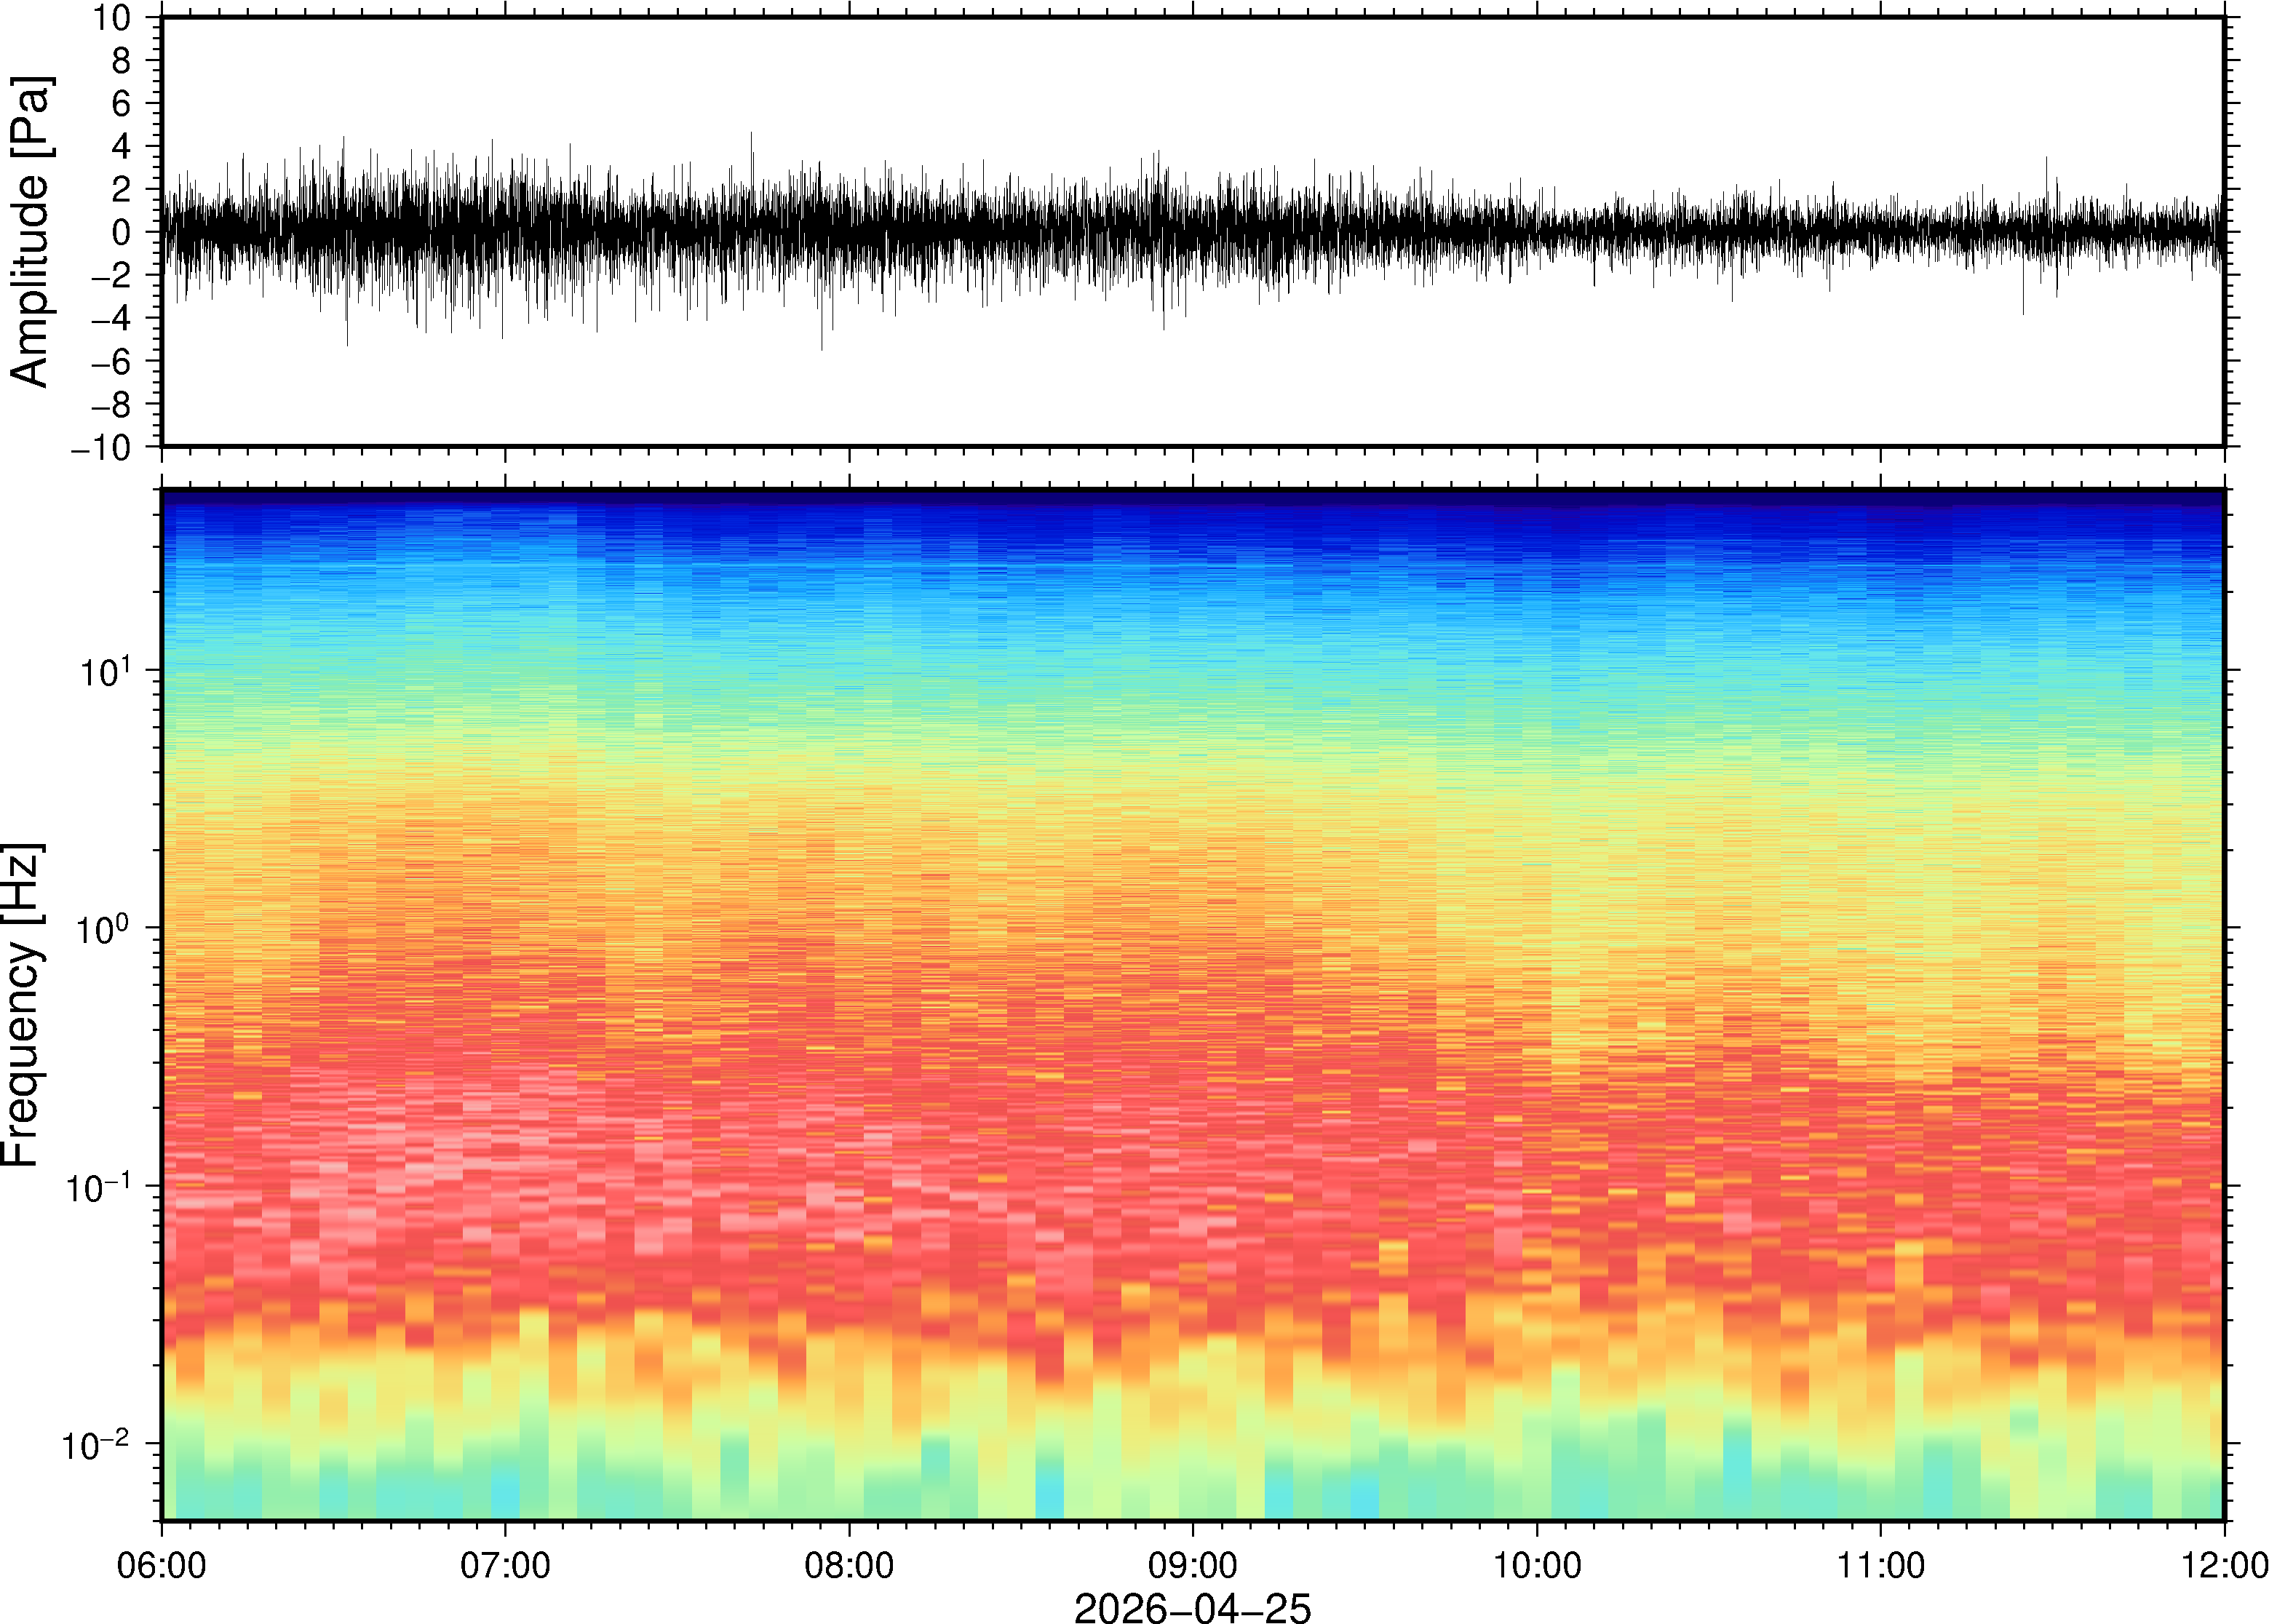Click the top 10 amplitude tick label

(112, 18)
